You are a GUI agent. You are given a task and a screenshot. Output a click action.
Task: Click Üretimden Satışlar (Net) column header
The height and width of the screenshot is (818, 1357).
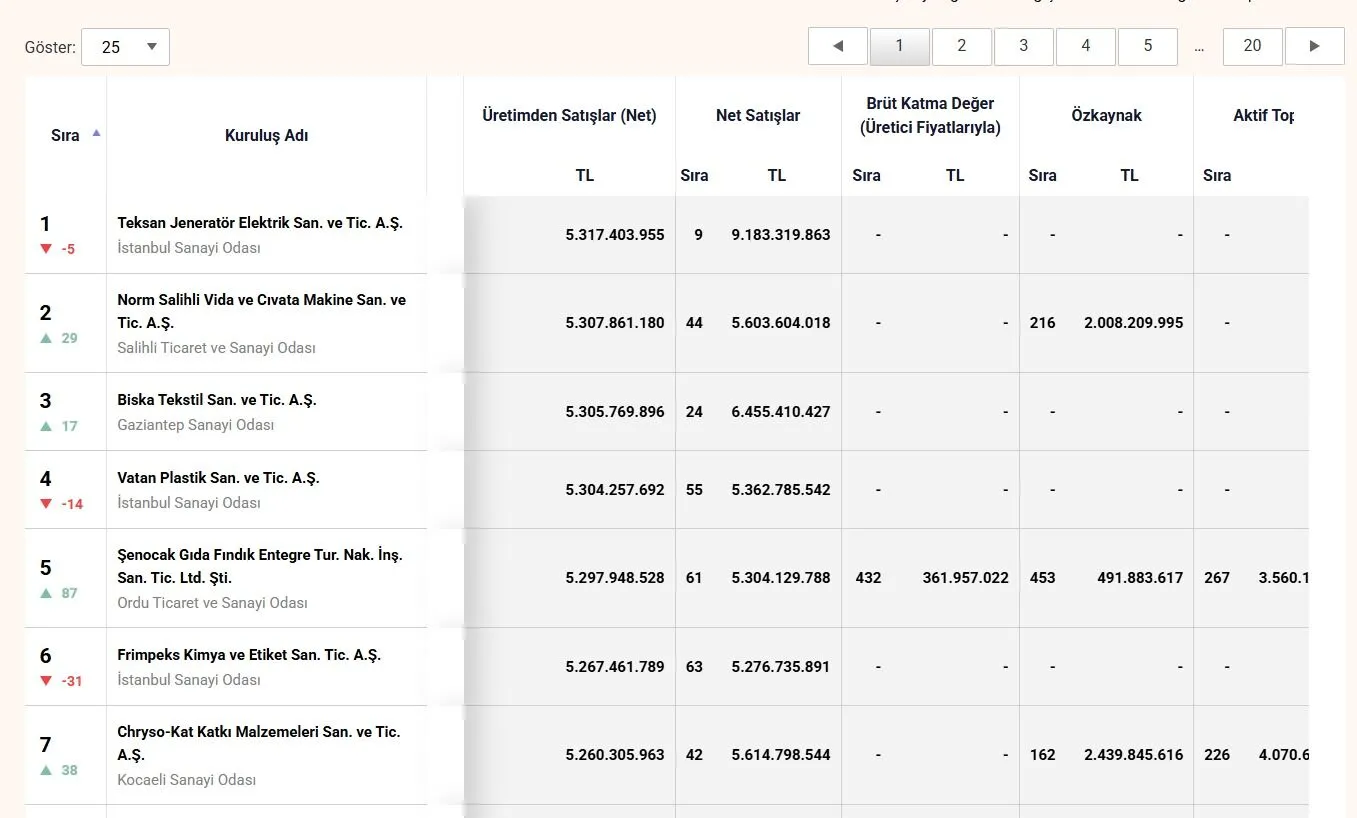[569, 116]
